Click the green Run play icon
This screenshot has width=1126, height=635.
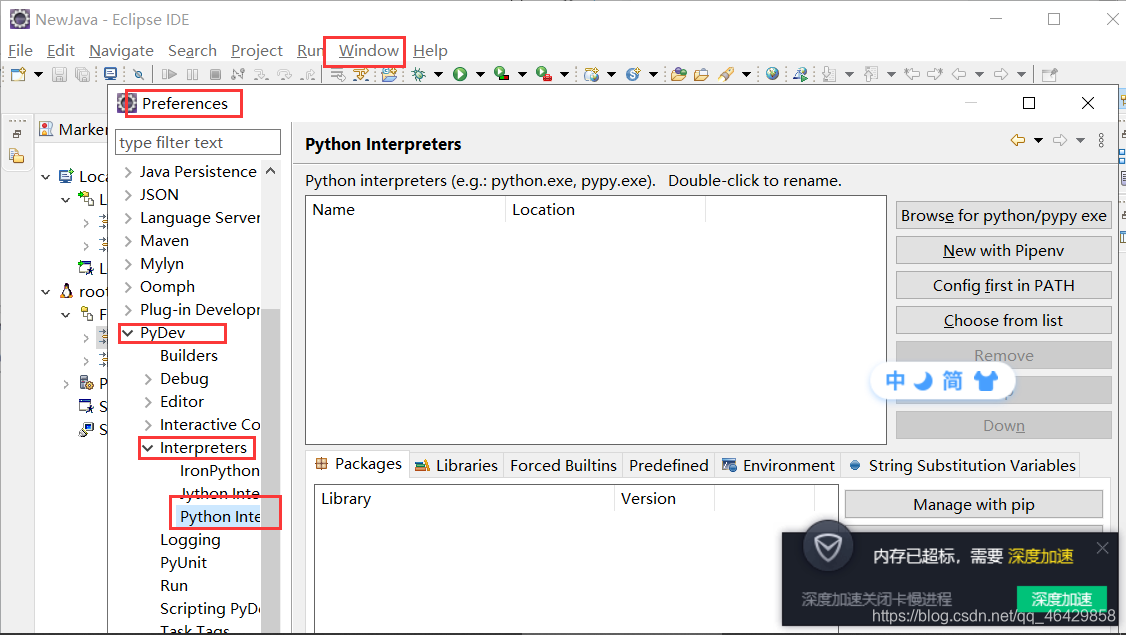coord(460,74)
